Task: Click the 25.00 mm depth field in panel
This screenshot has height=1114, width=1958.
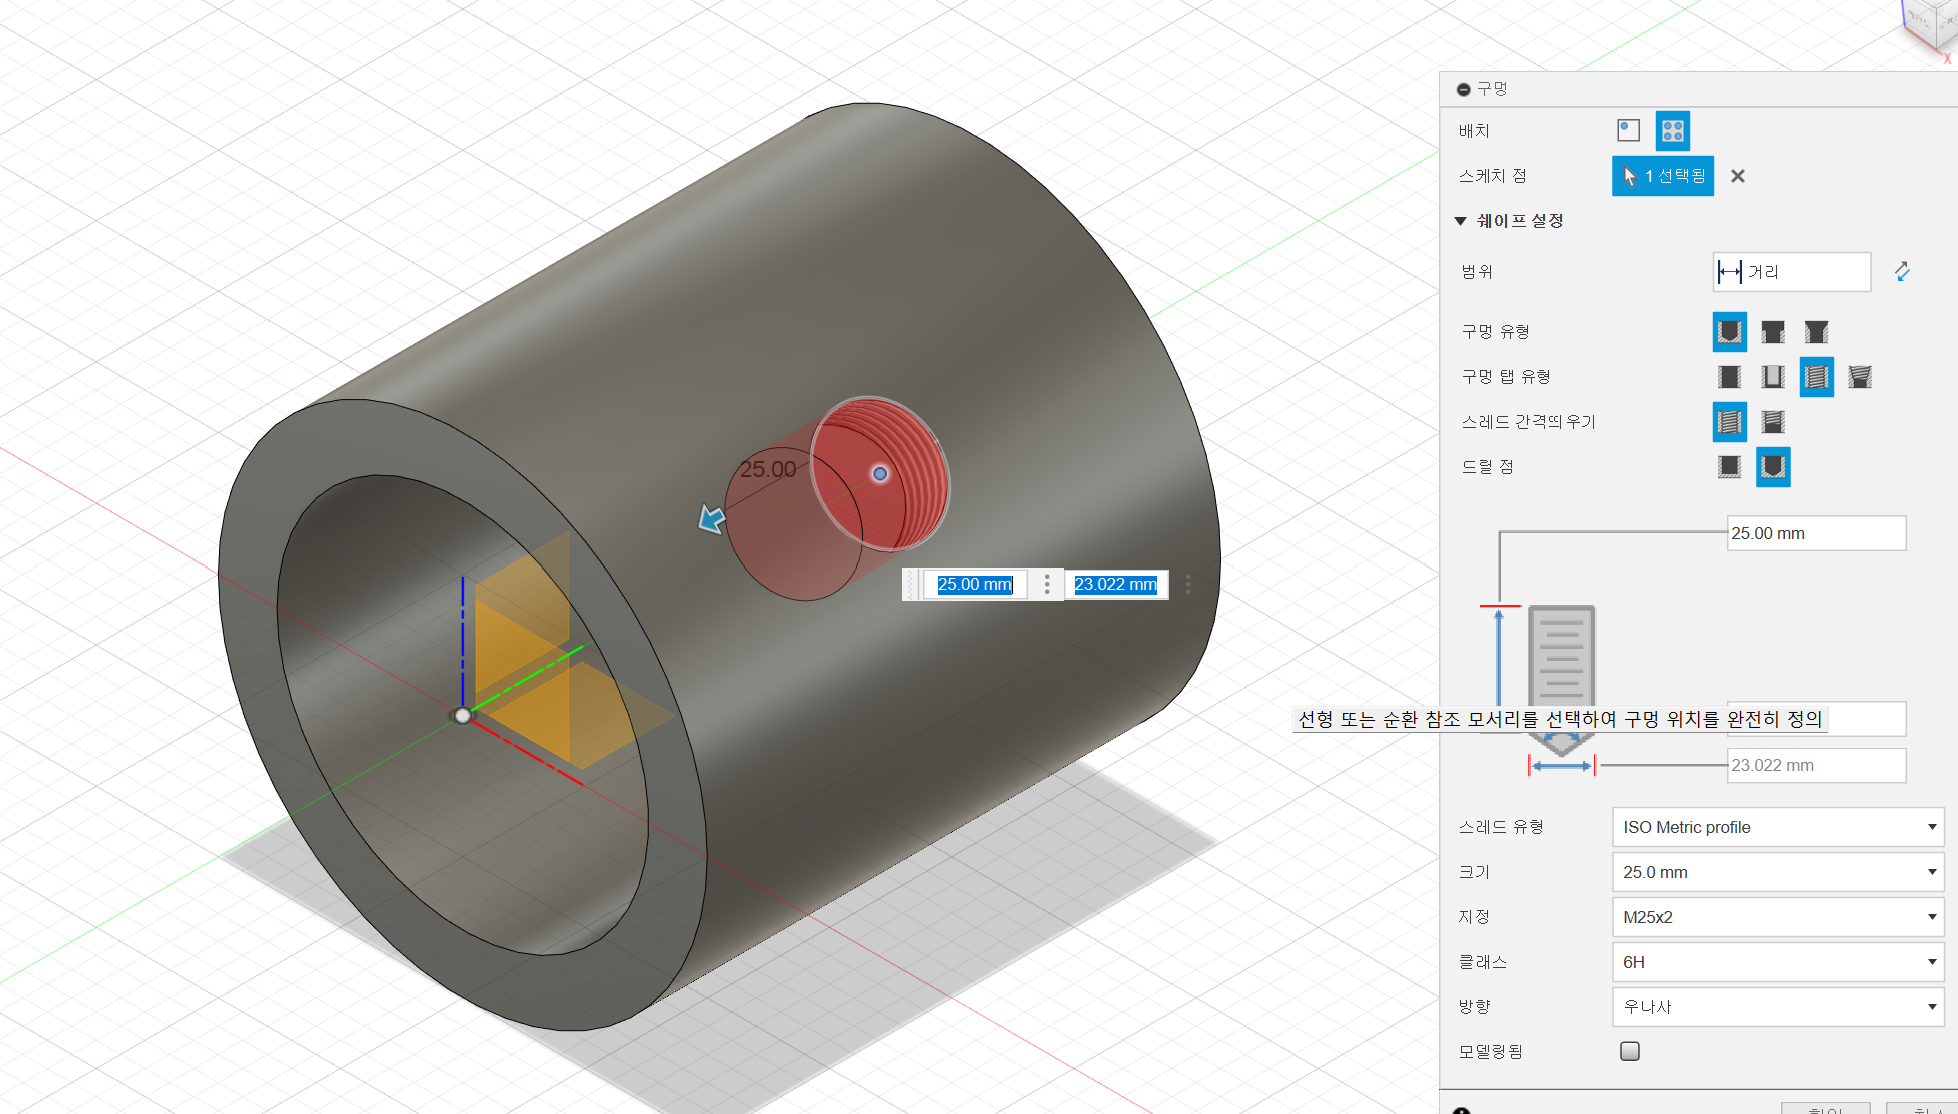Action: pyautogui.click(x=1815, y=533)
